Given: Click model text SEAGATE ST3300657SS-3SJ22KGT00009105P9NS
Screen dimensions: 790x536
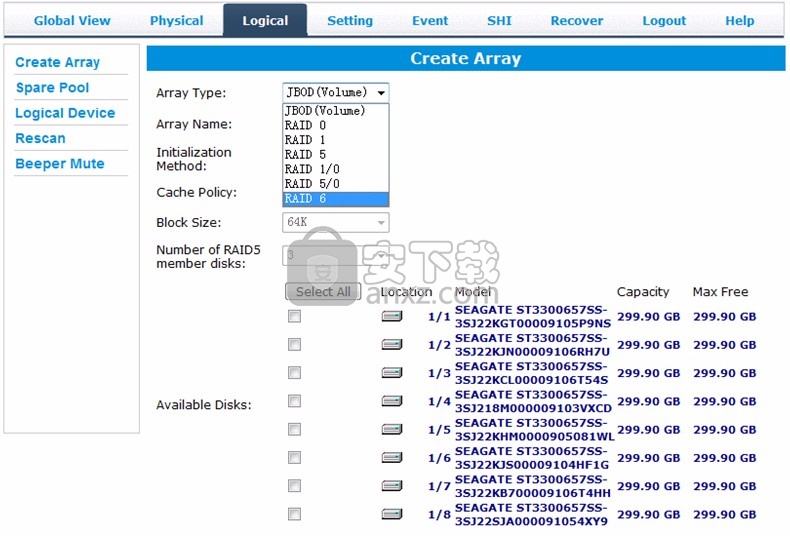Looking at the screenshot, I should click(x=533, y=316).
